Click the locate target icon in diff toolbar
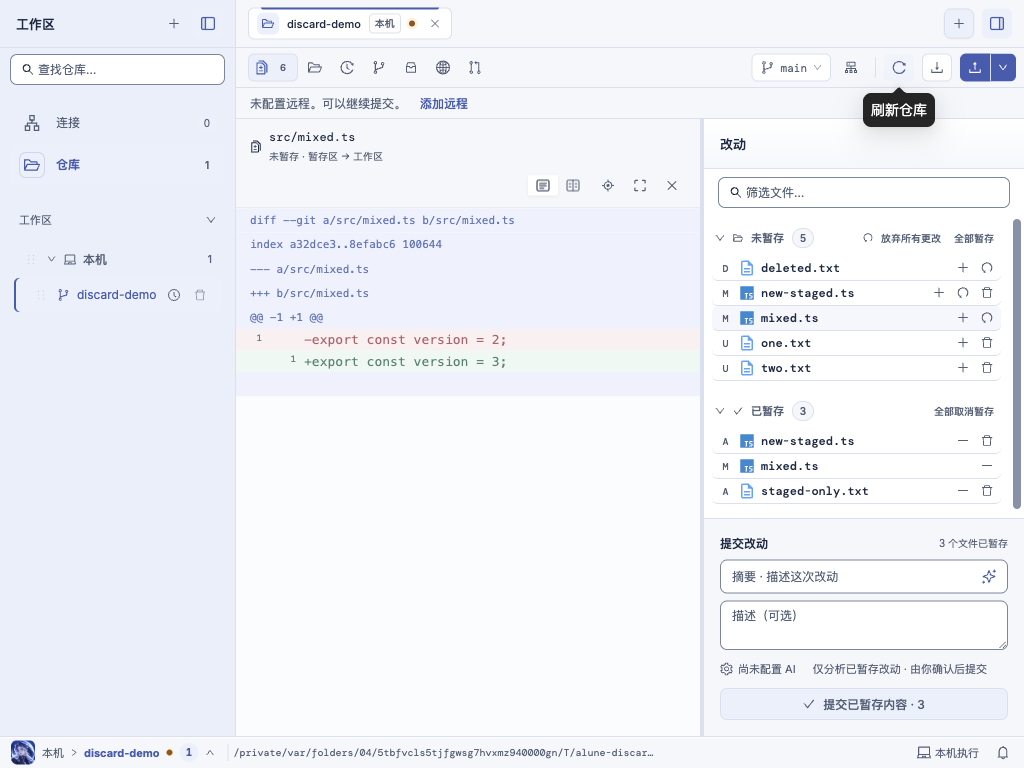This screenshot has height=768, width=1024. coord(608,185)
